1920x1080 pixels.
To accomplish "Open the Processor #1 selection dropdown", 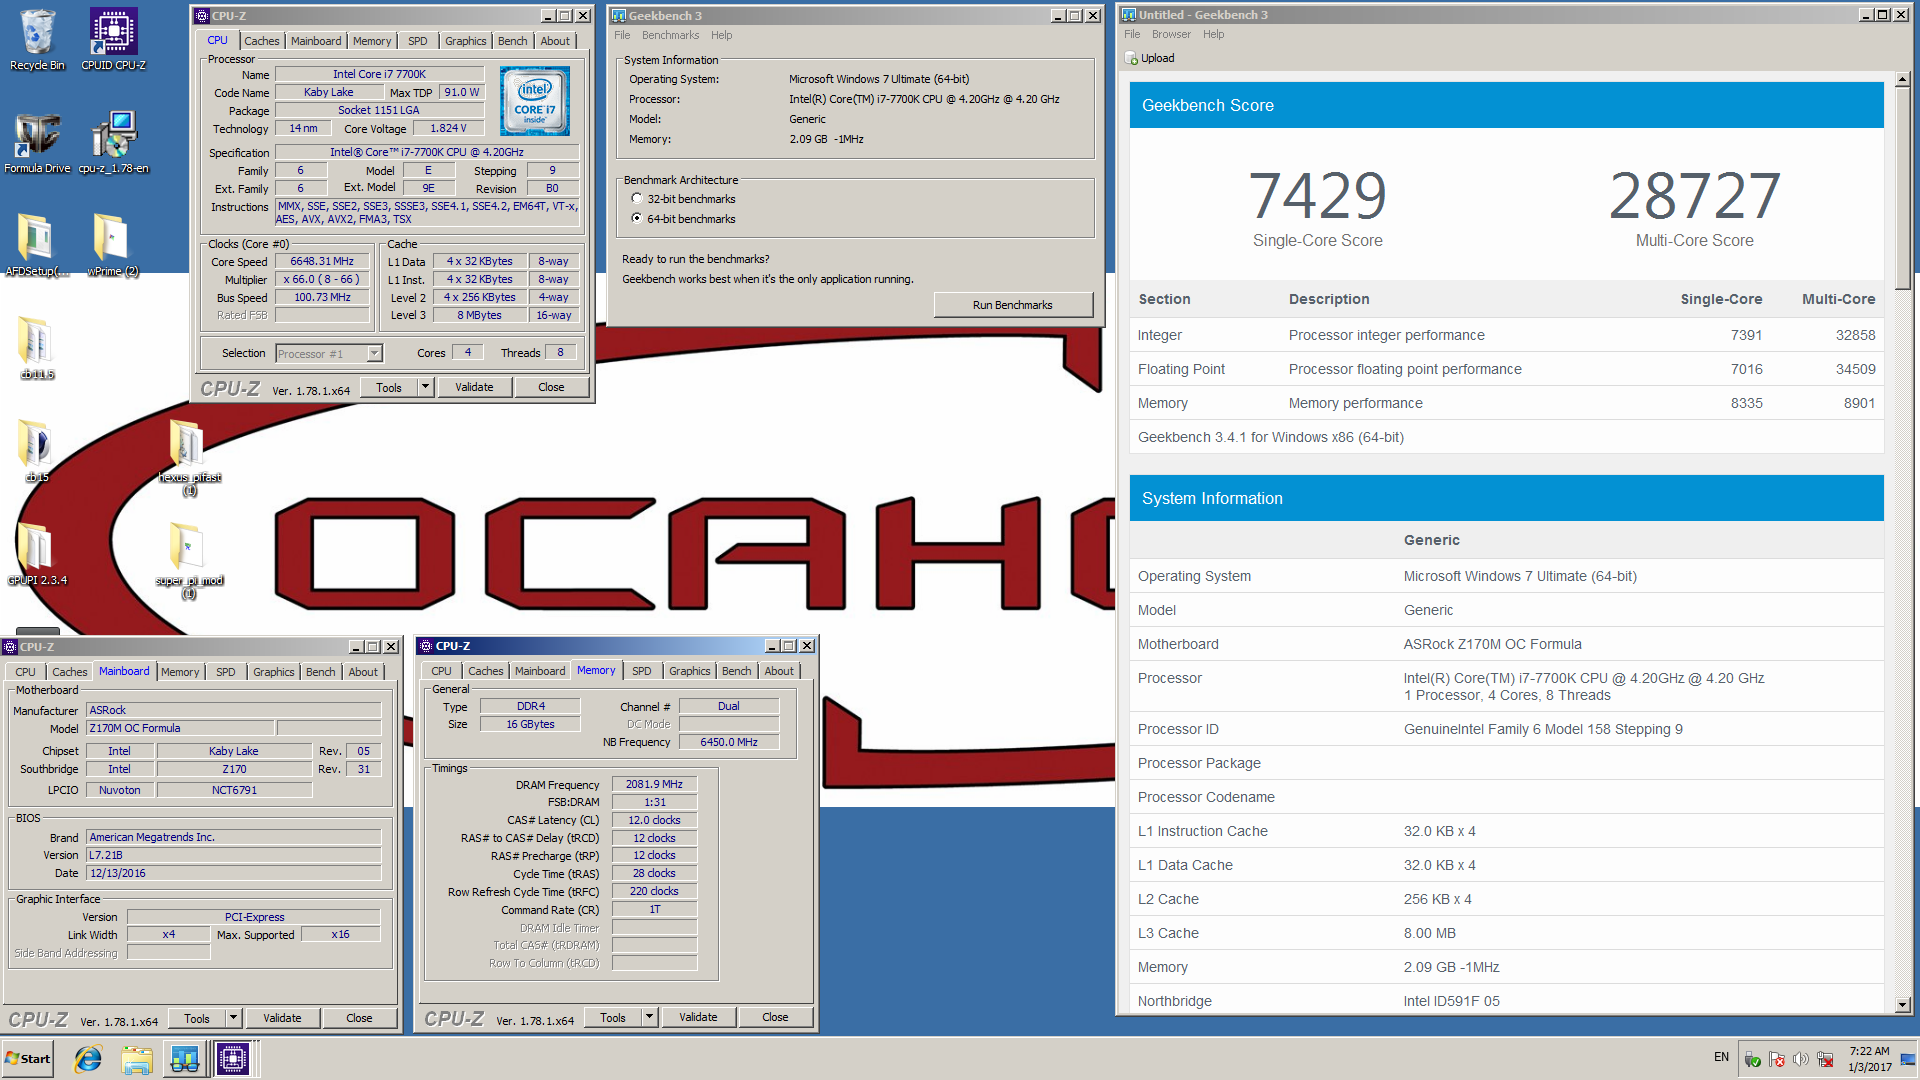I will point(329,353).
